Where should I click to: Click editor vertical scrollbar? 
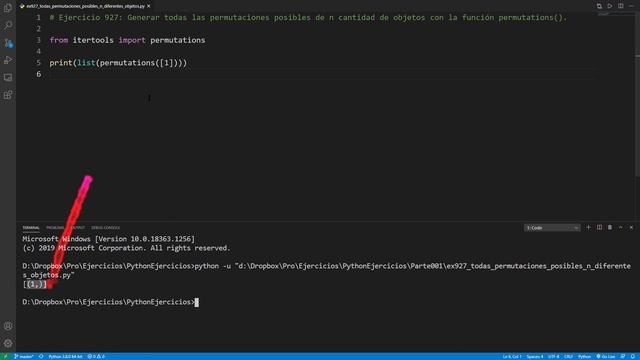(637, 94)
